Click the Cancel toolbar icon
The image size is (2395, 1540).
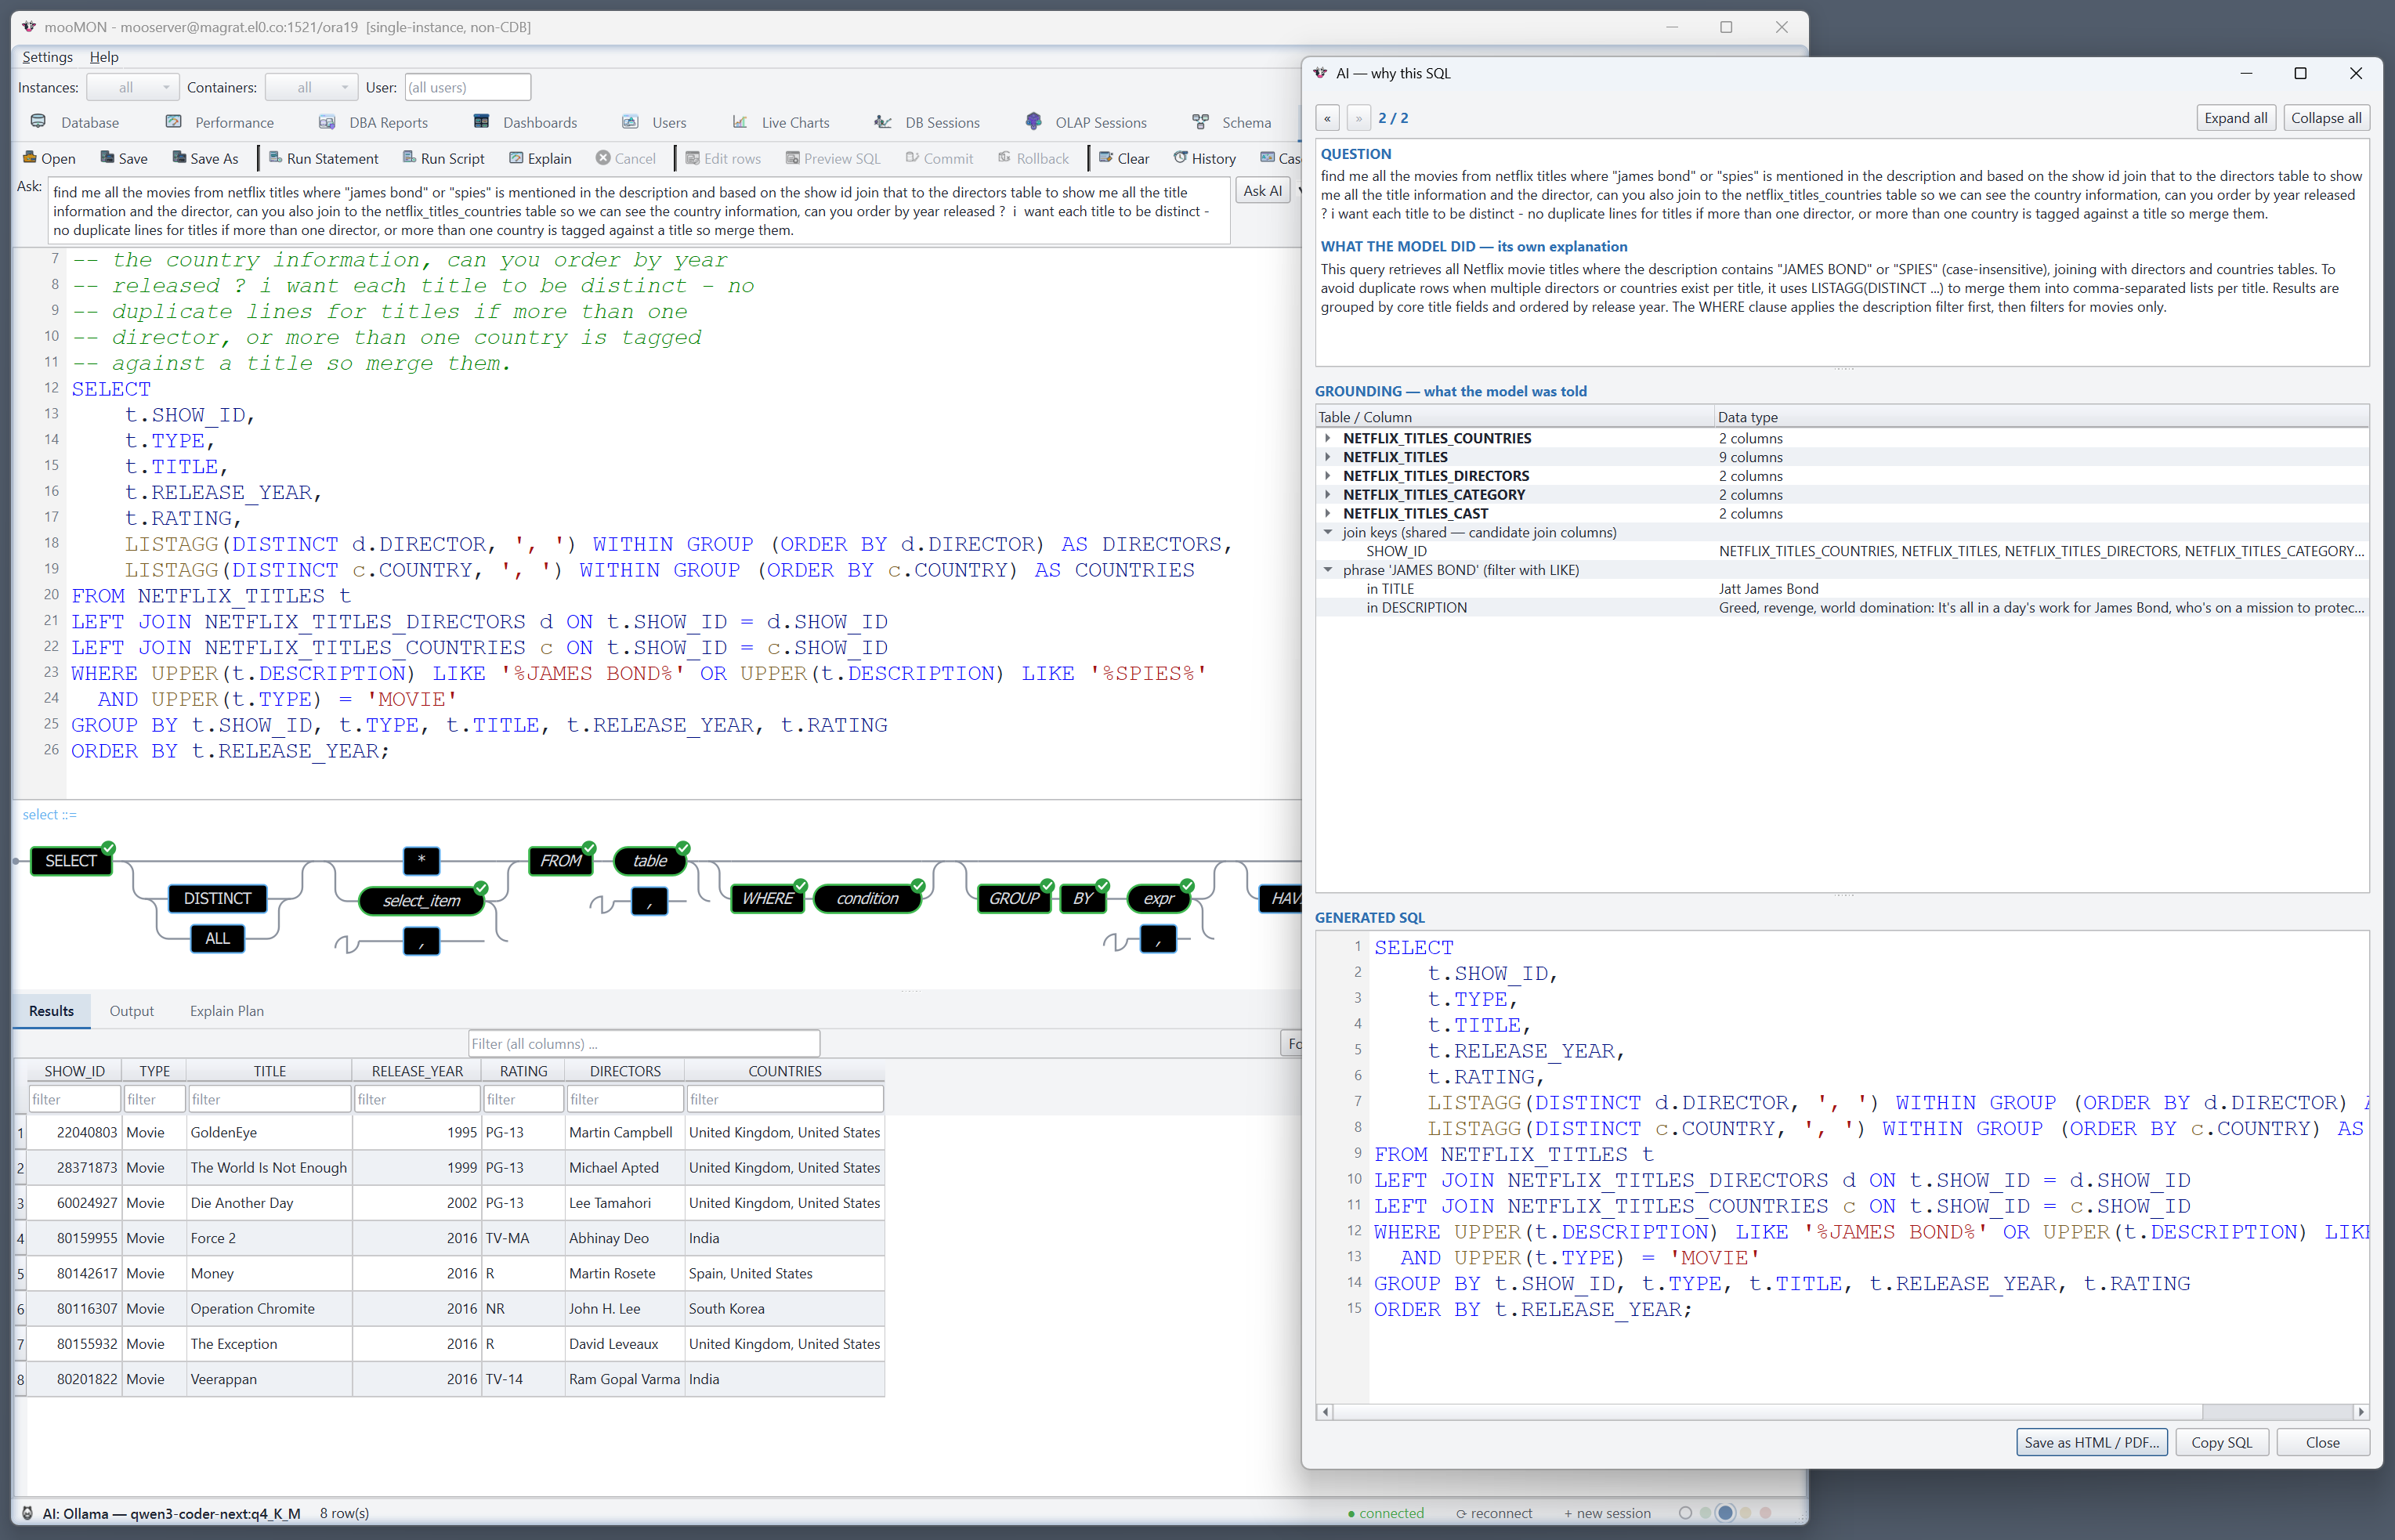[x=603, y=158]
